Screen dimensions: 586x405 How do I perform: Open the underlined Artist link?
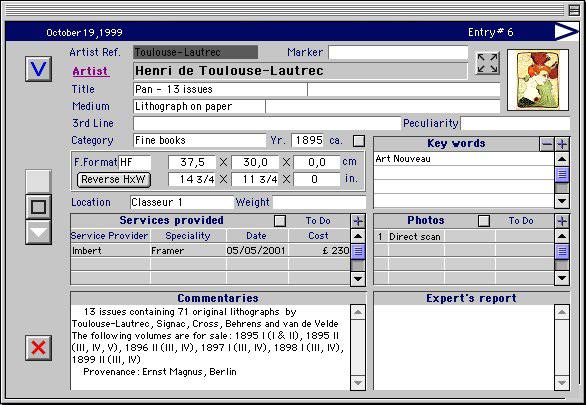pyautogui.click(x=91, y=71)
